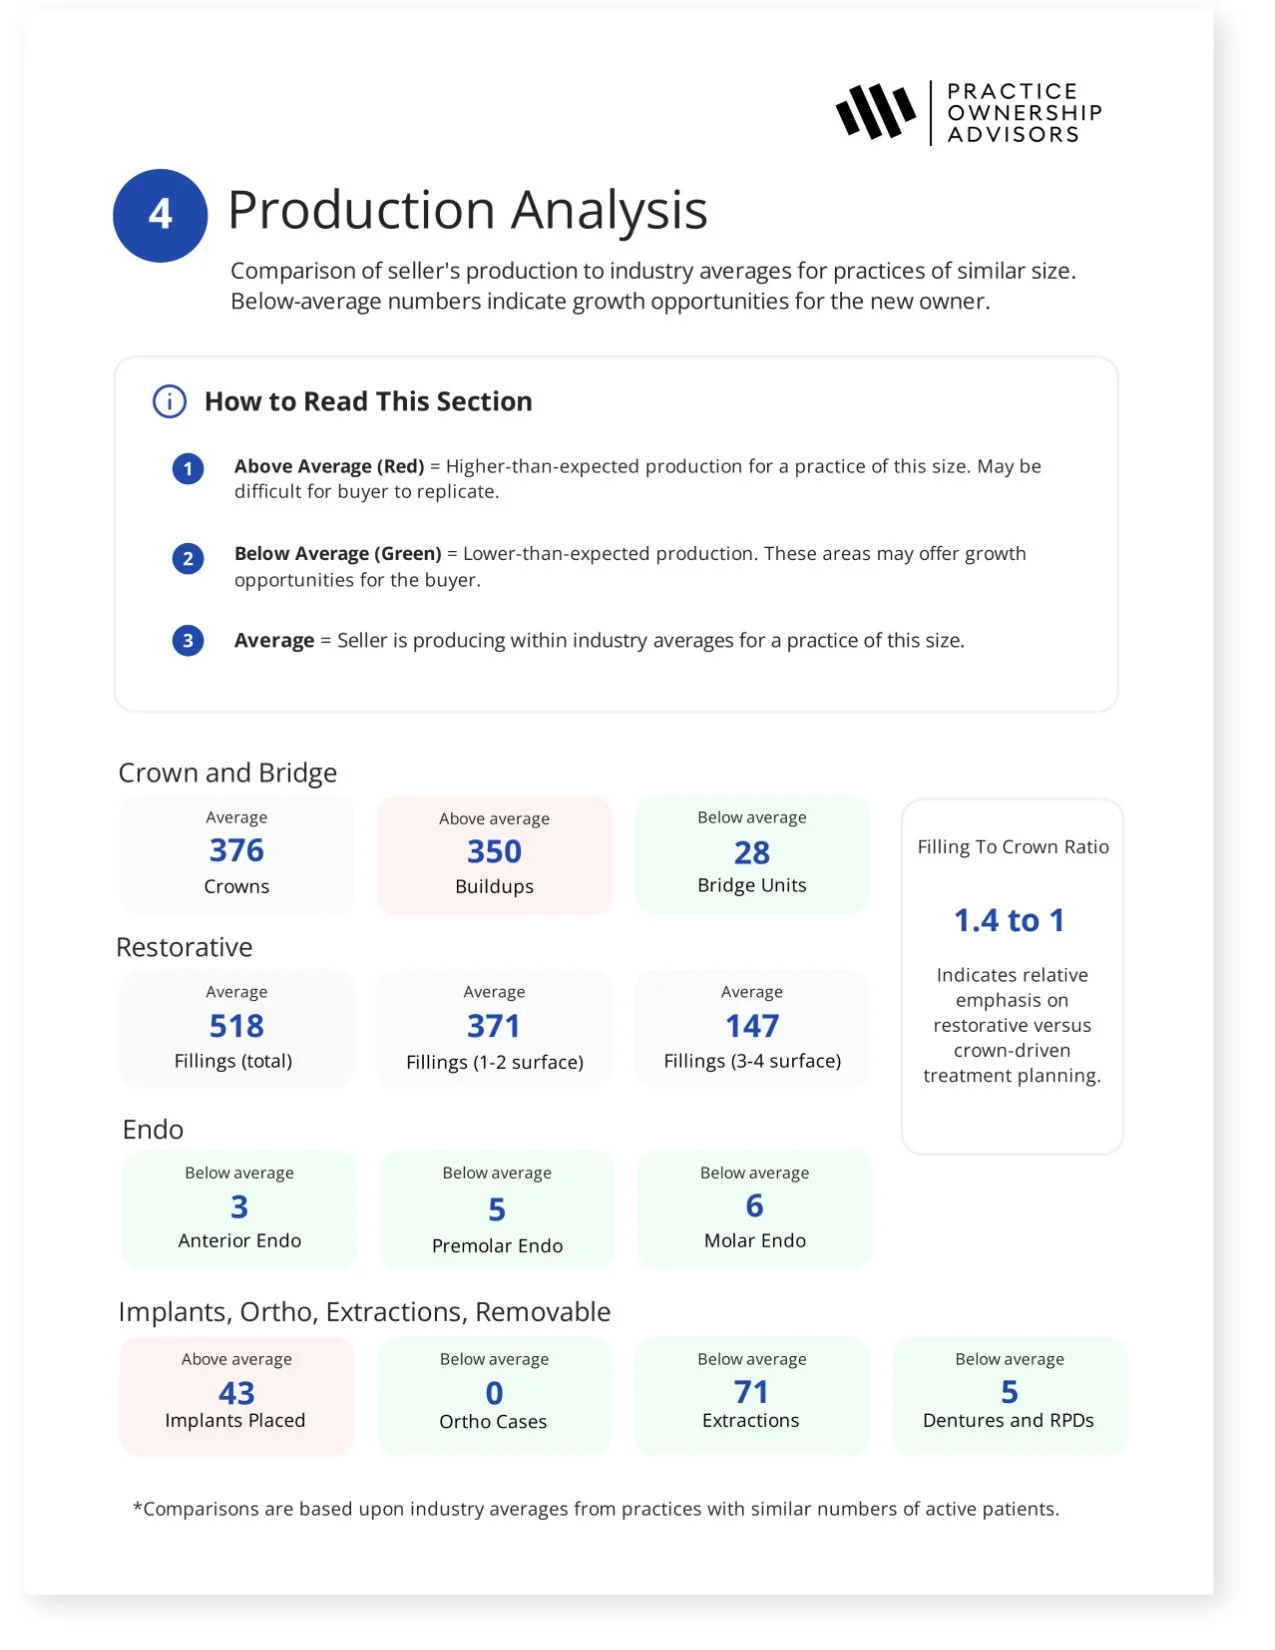1275x1650 pixels.
Task: Select the red 350 Buildups card
Action: click(x=494, y=855)
